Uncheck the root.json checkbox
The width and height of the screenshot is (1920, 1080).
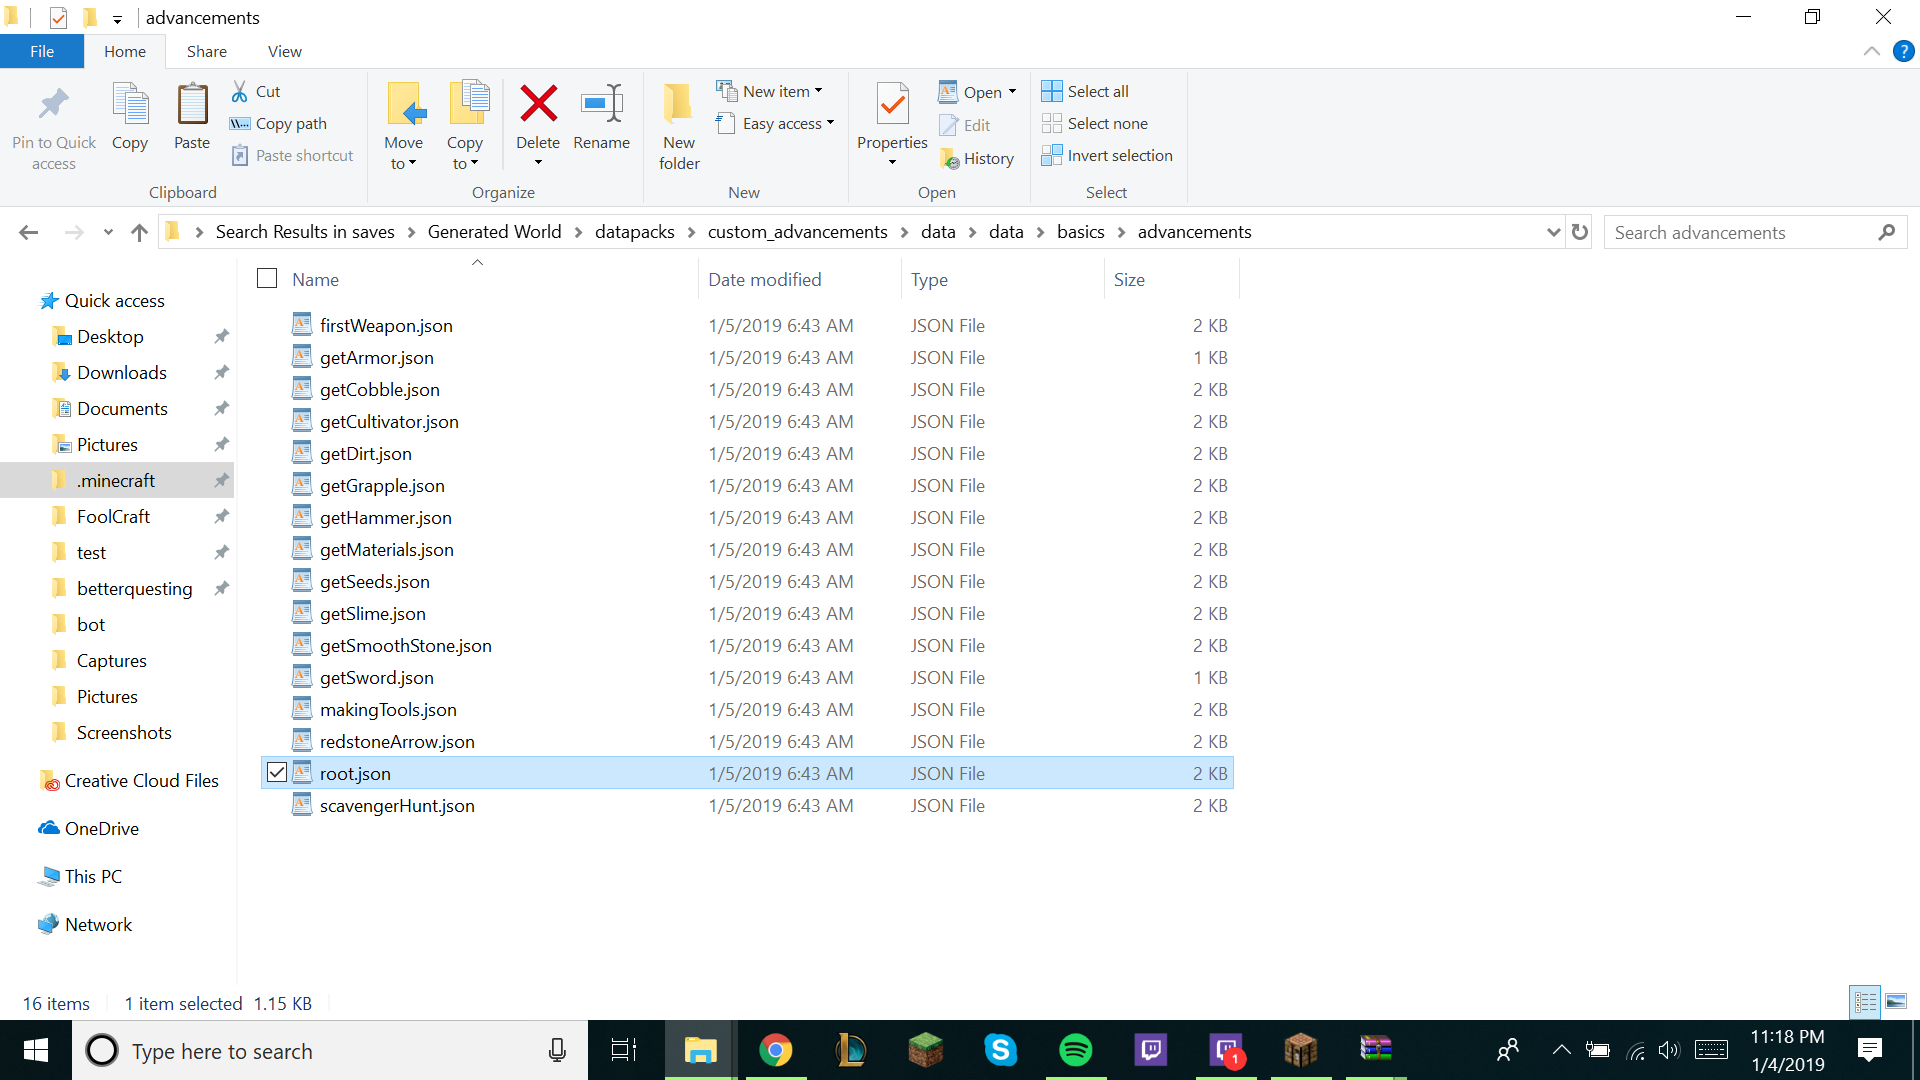[x=277, y=773]
